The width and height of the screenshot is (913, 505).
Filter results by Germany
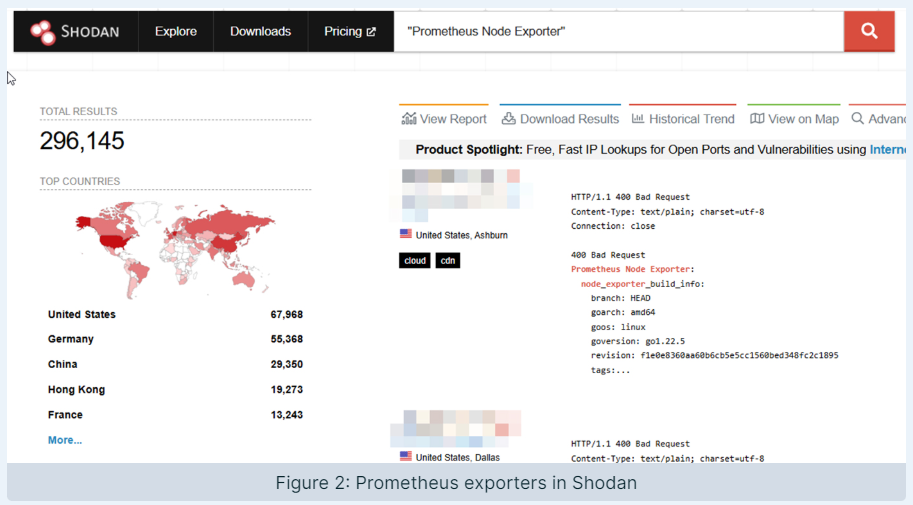70,339
